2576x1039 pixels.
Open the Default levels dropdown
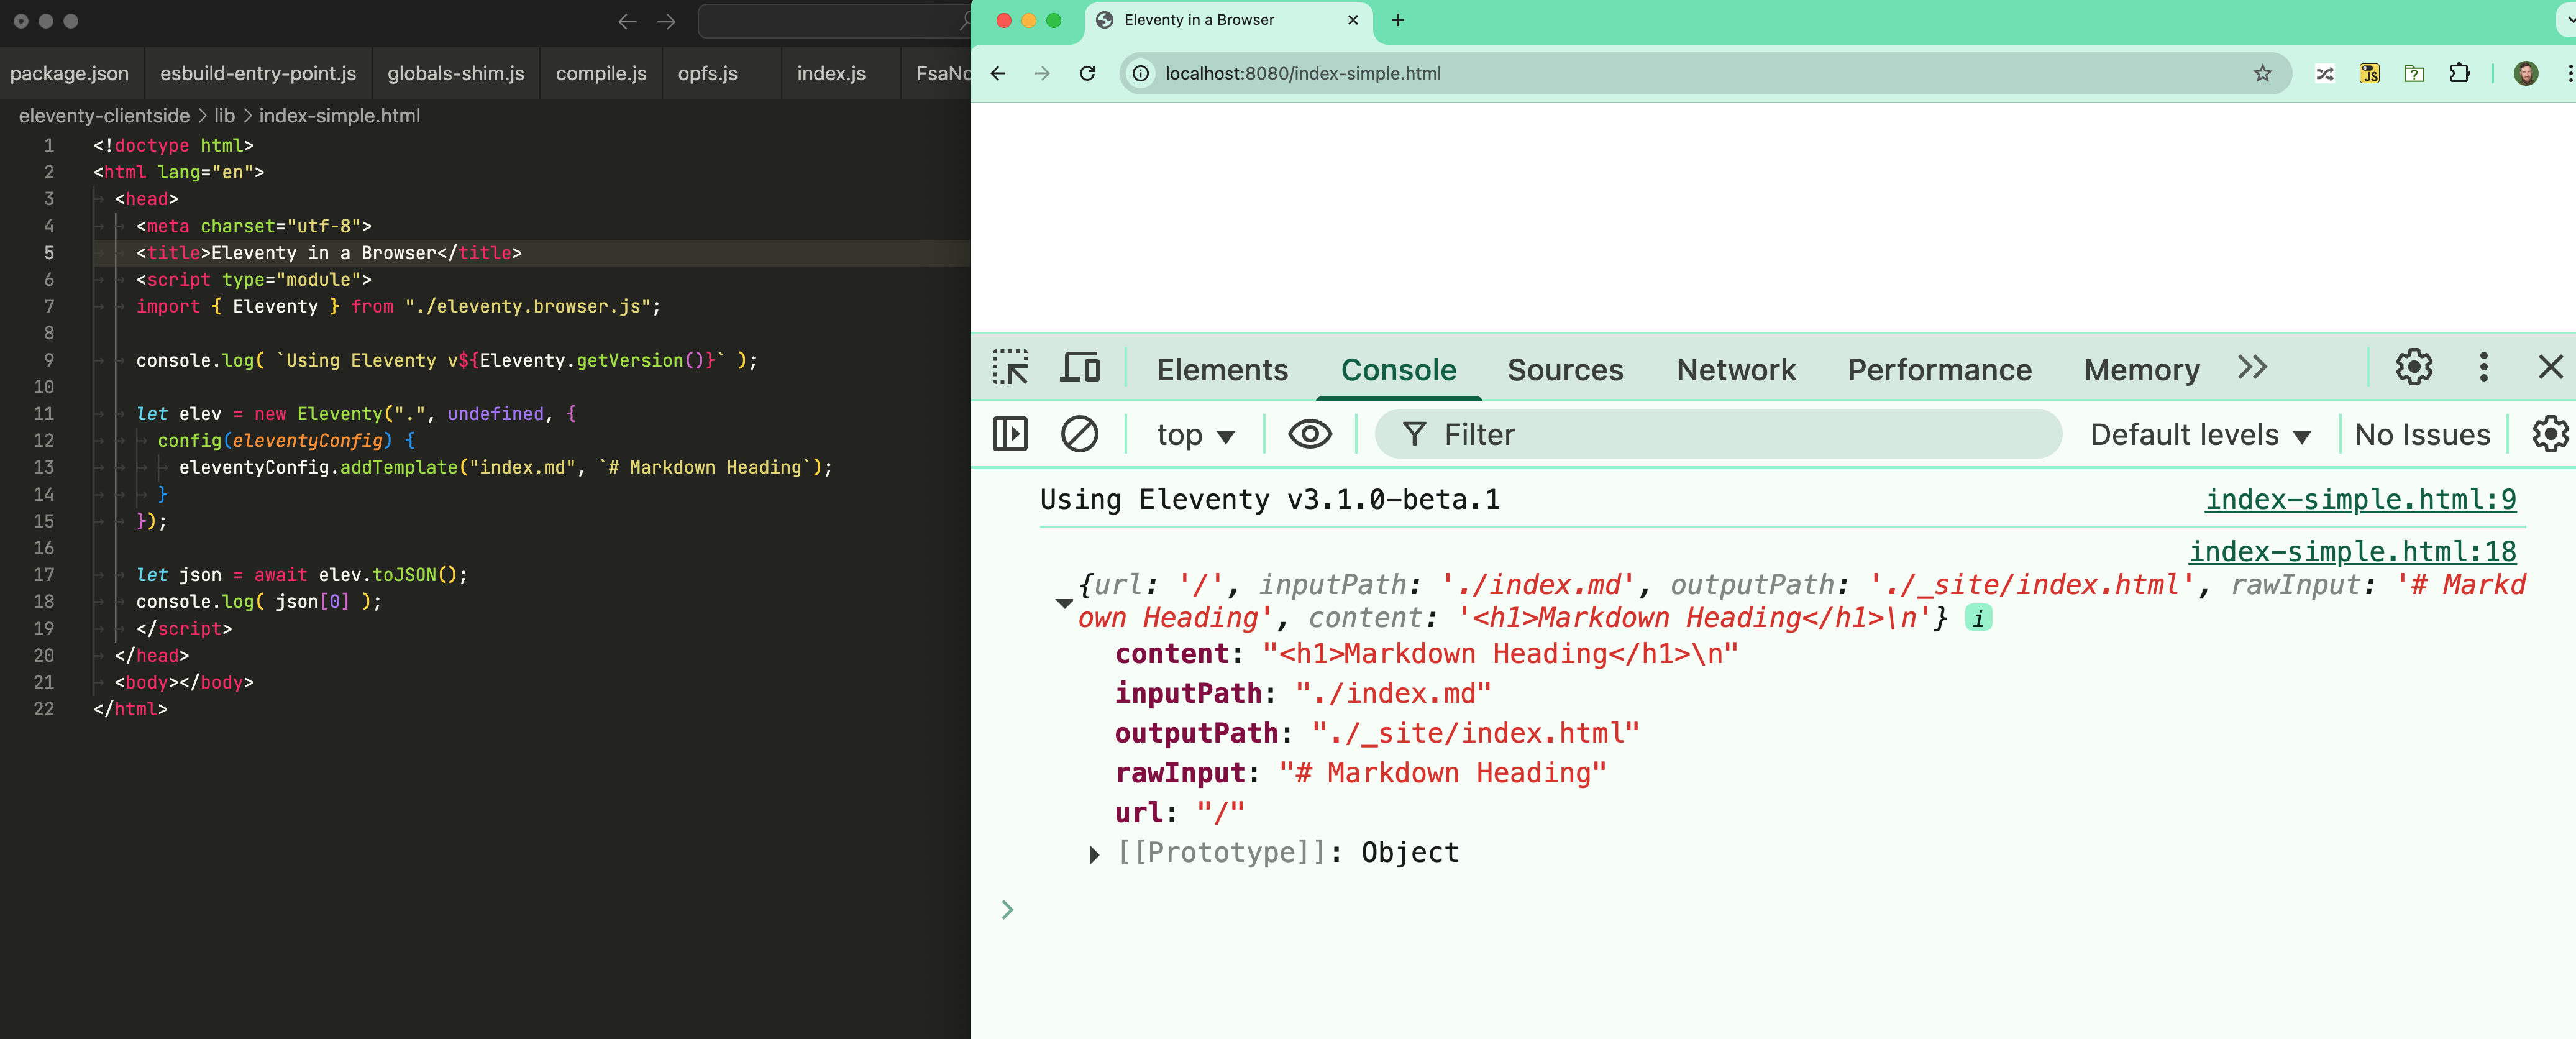(2200, 435)
